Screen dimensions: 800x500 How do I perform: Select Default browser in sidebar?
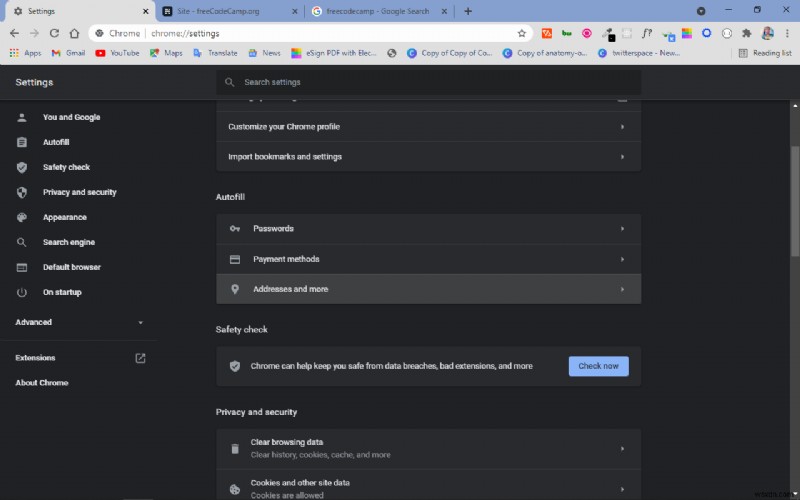click(72, 267)
